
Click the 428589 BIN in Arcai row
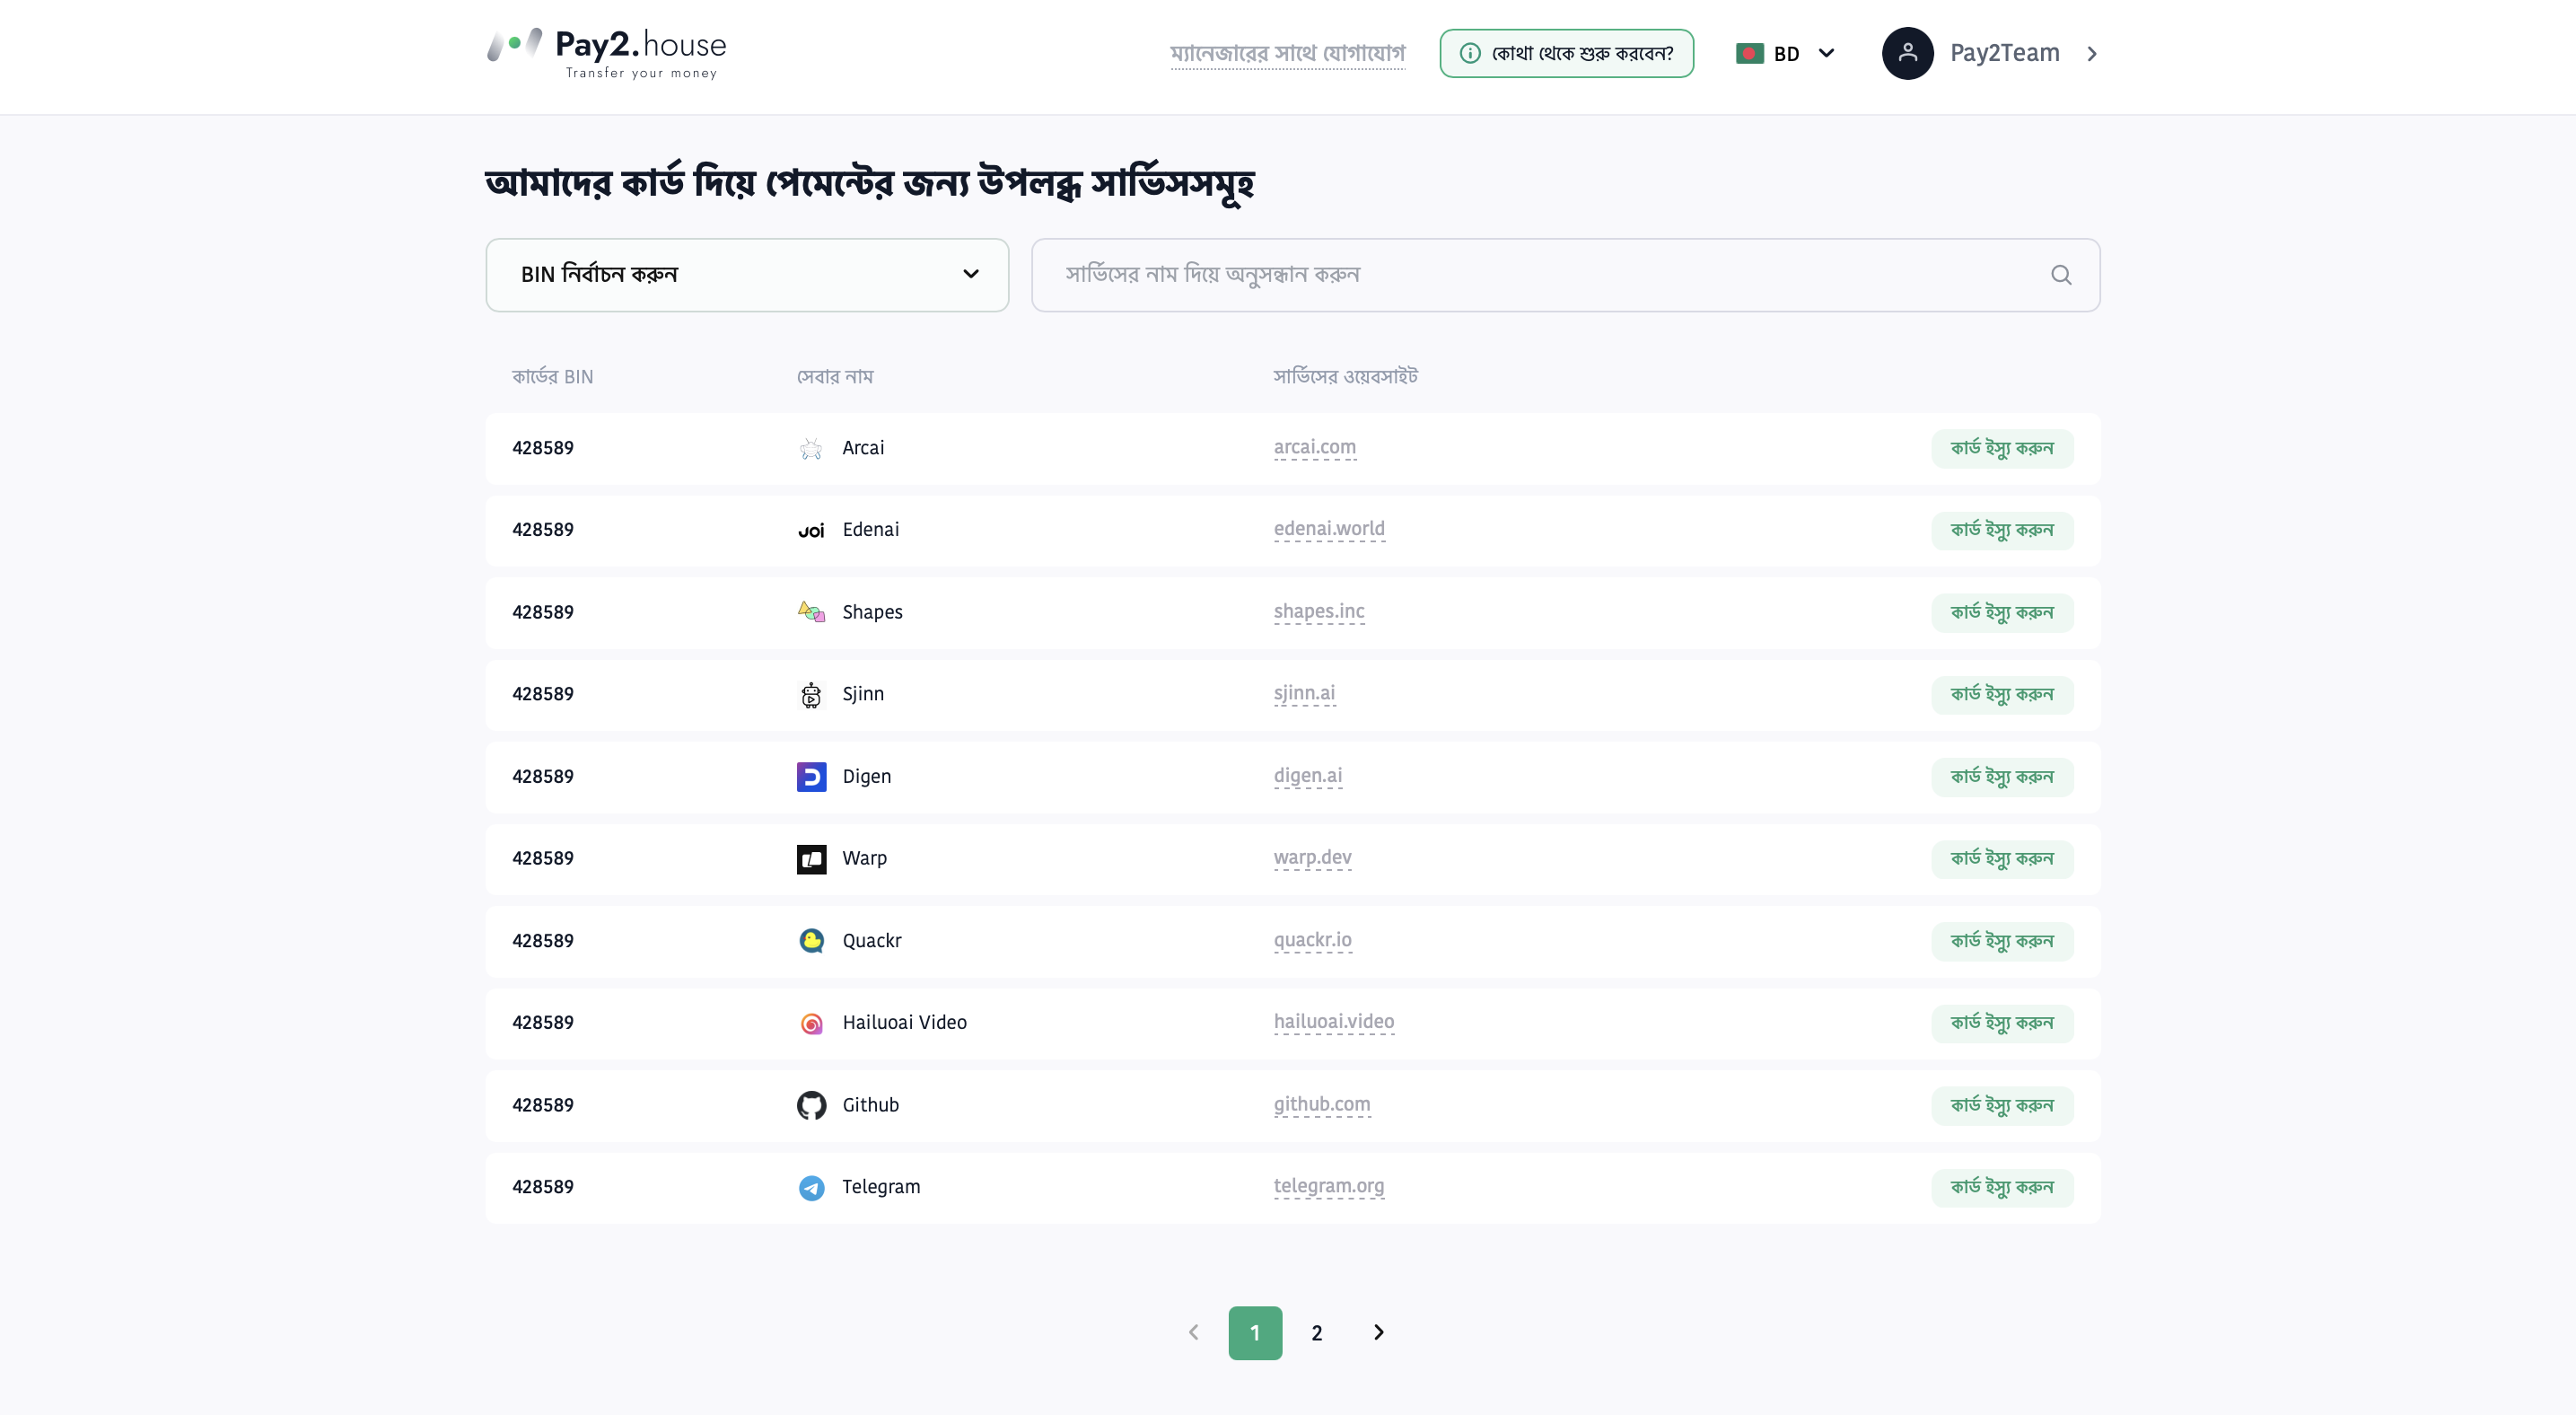click(543, 448)
